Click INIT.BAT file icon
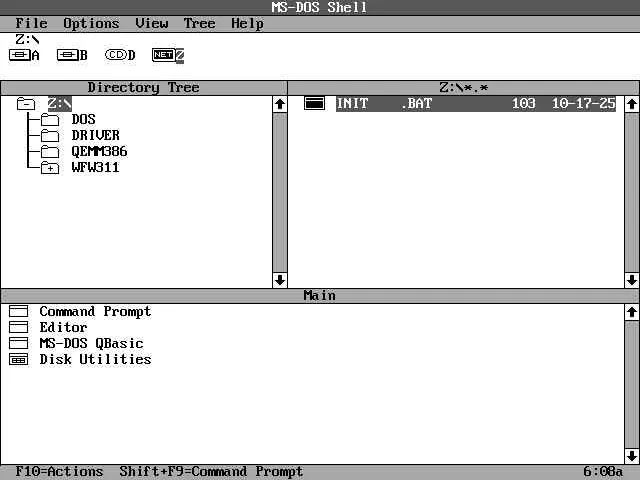The height and width of the screenshot is (480, 640). pyautogui.click(x=314, y=103)
